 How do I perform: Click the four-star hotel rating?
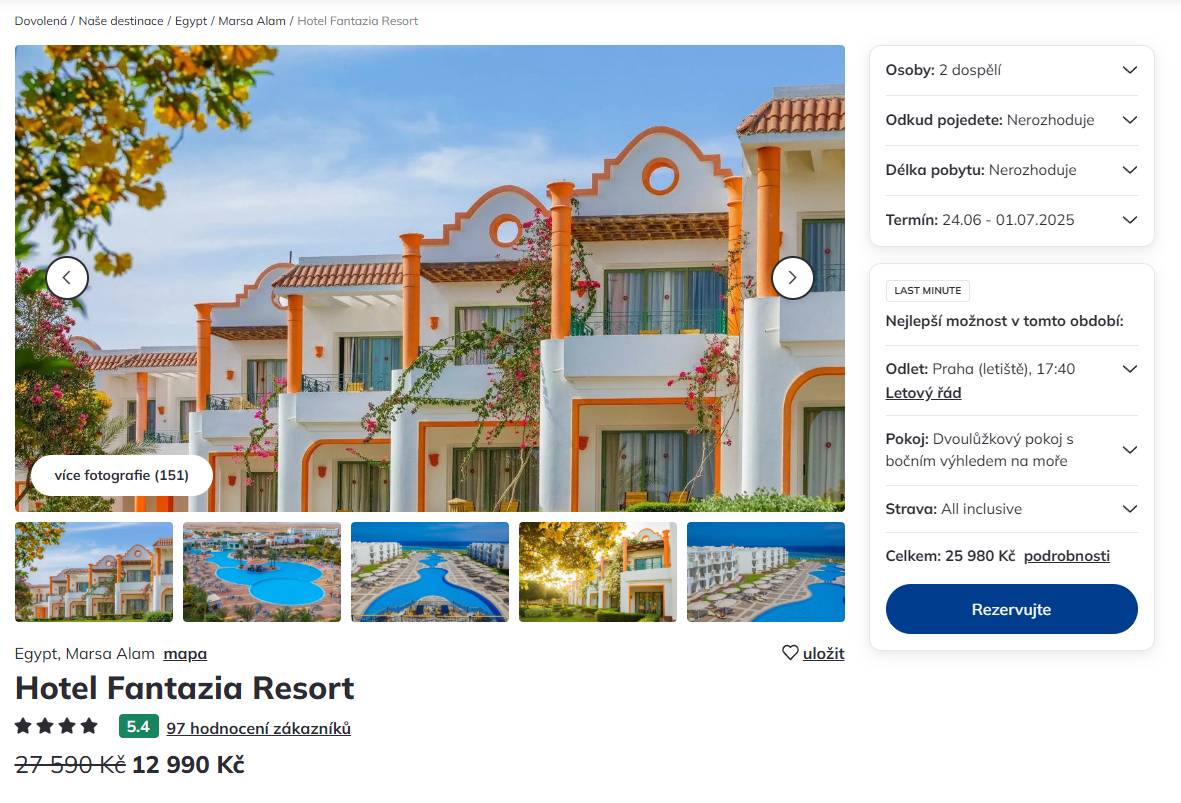click(x=56, y=726)
